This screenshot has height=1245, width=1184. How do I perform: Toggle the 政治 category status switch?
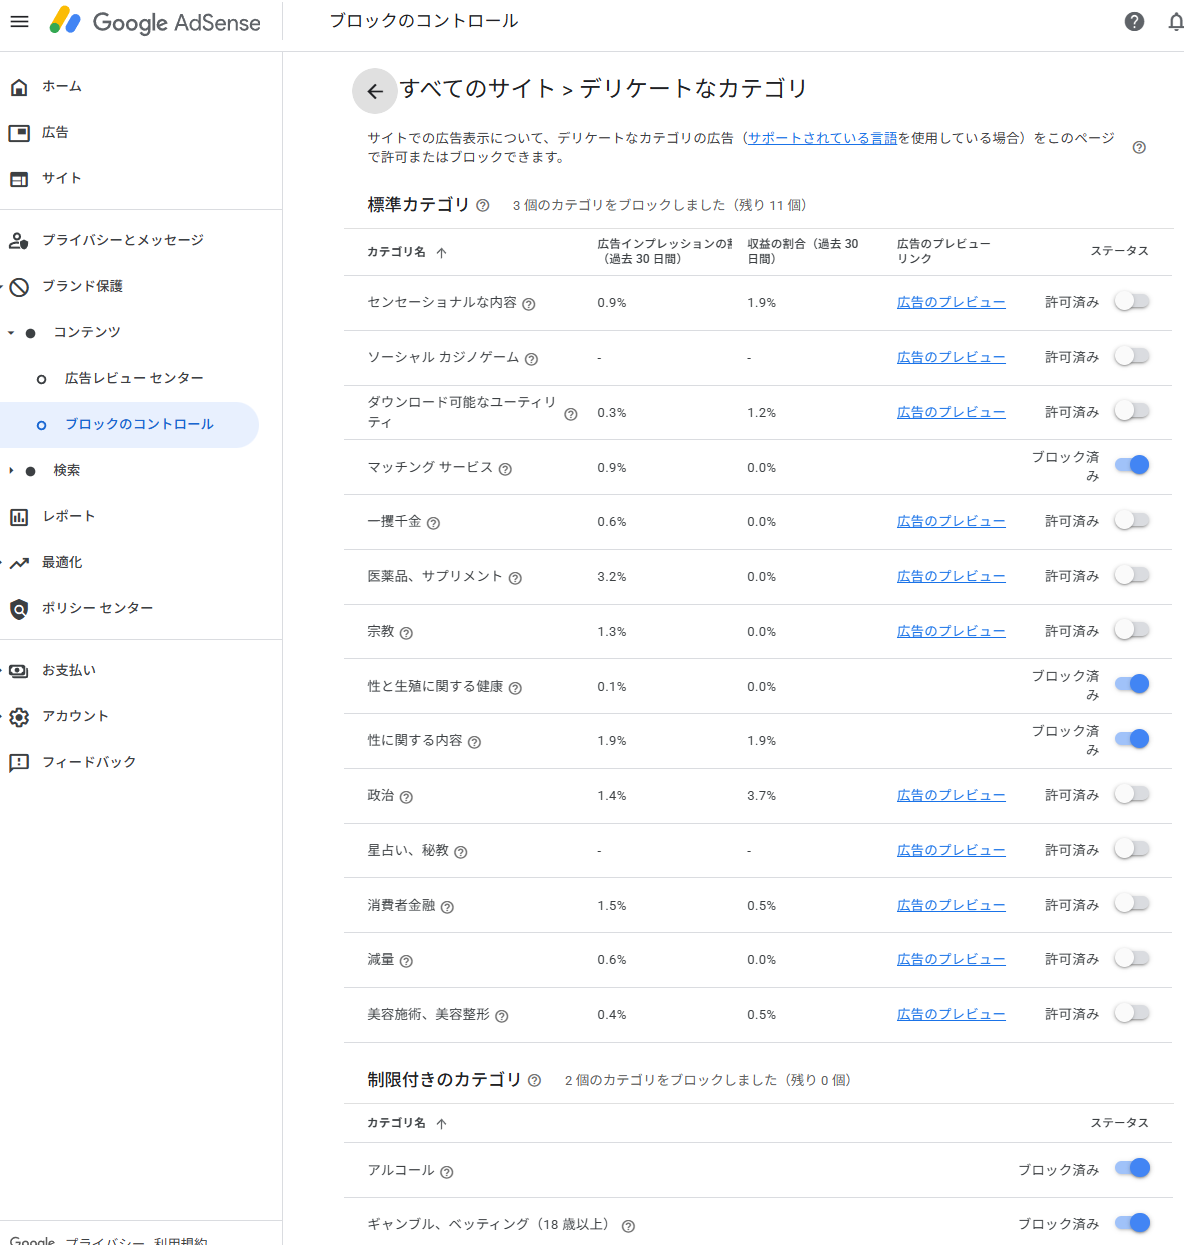(x=1132, y=794)
